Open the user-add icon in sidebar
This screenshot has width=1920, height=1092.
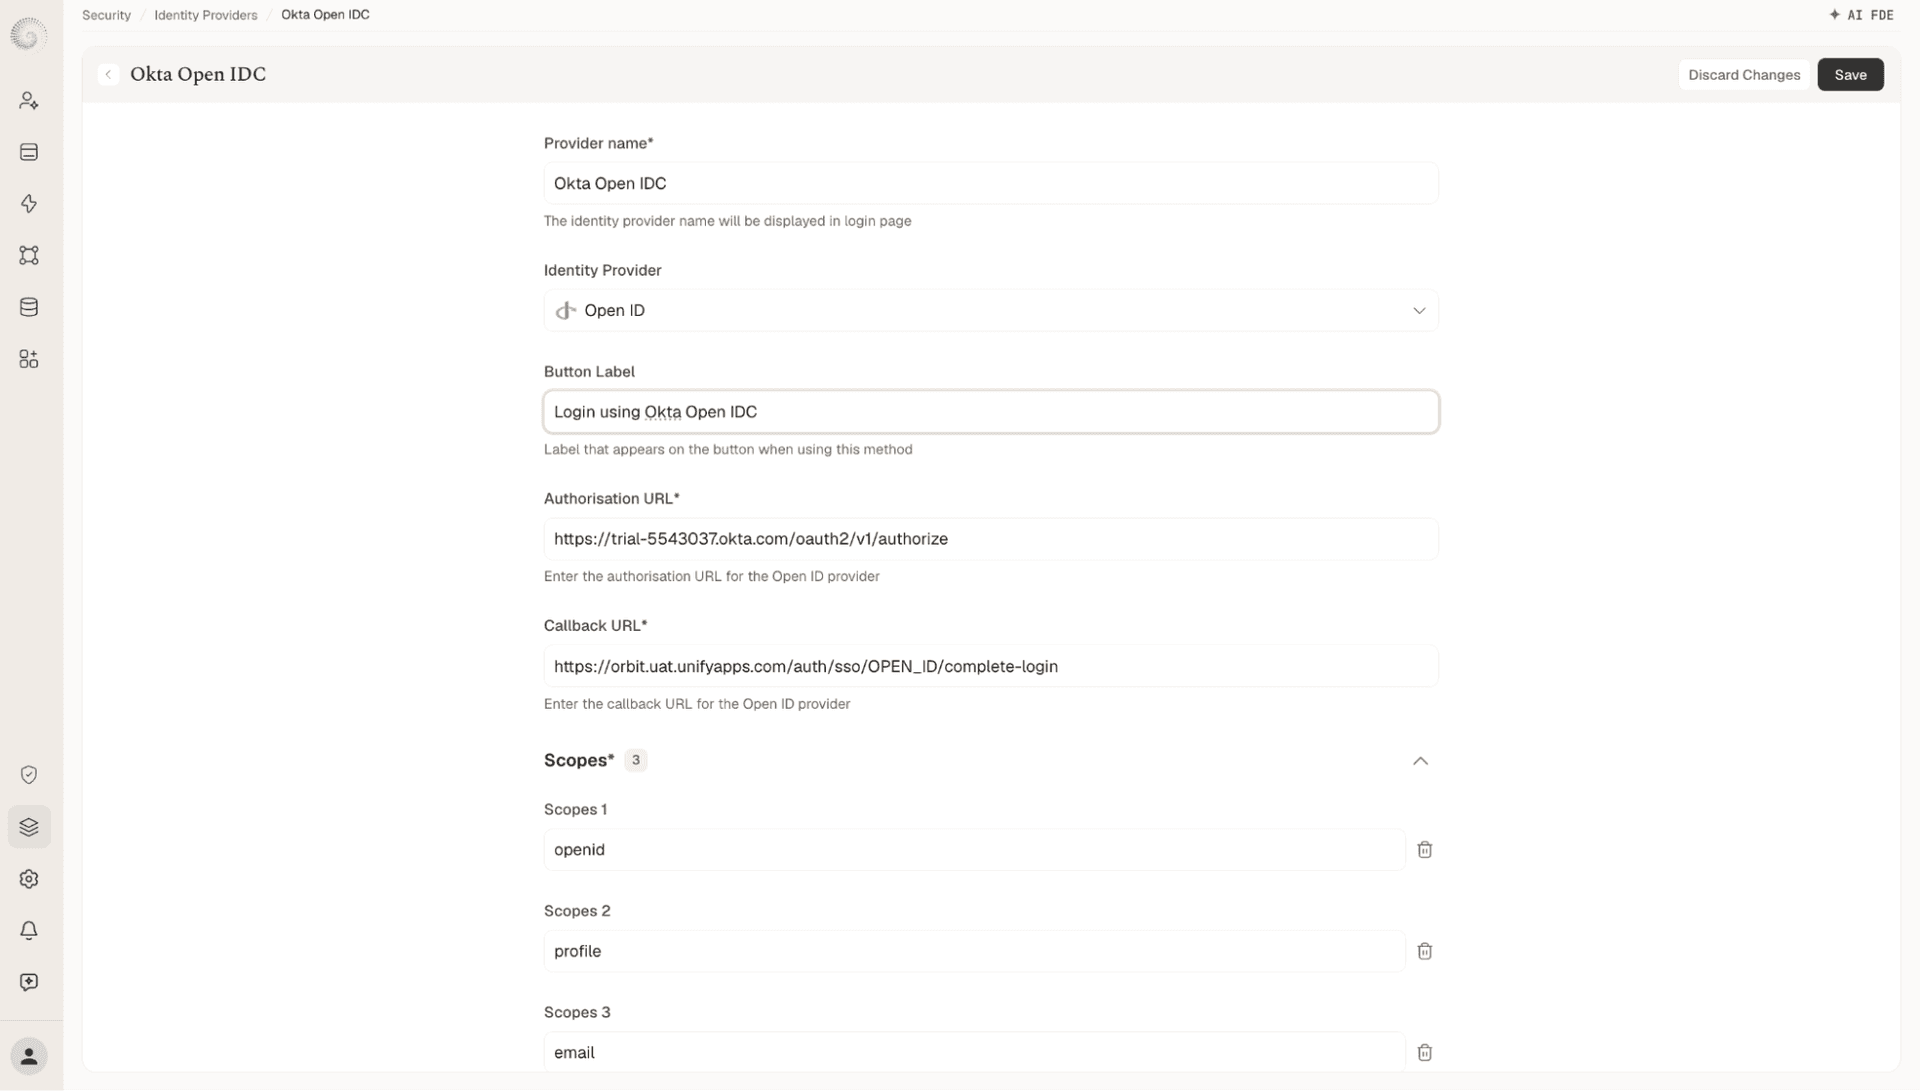29,101
